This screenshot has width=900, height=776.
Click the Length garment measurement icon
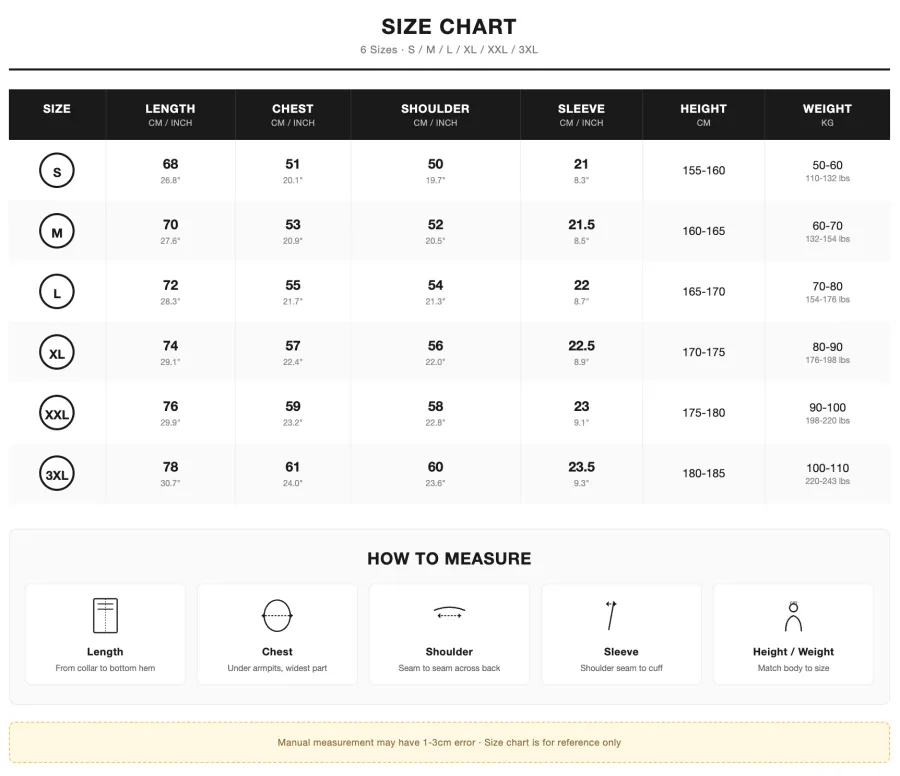pyautogui.click(x=105, y=615)
